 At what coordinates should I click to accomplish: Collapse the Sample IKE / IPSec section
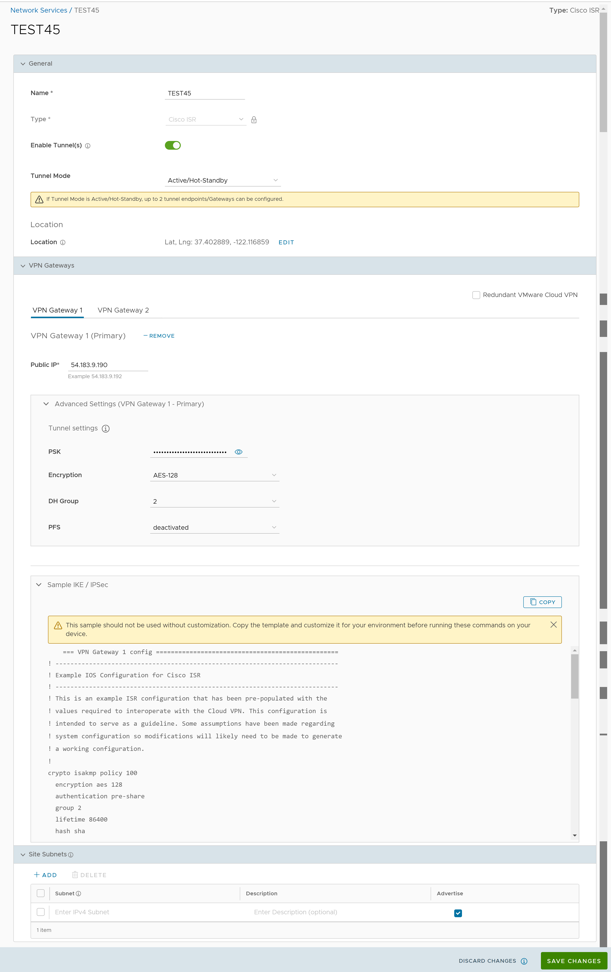tap(39, 585)
